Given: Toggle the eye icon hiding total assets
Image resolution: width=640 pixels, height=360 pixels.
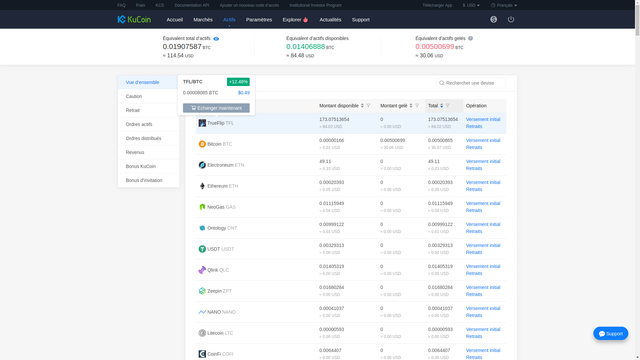Looking at the screenshot, I should point(216,39).
